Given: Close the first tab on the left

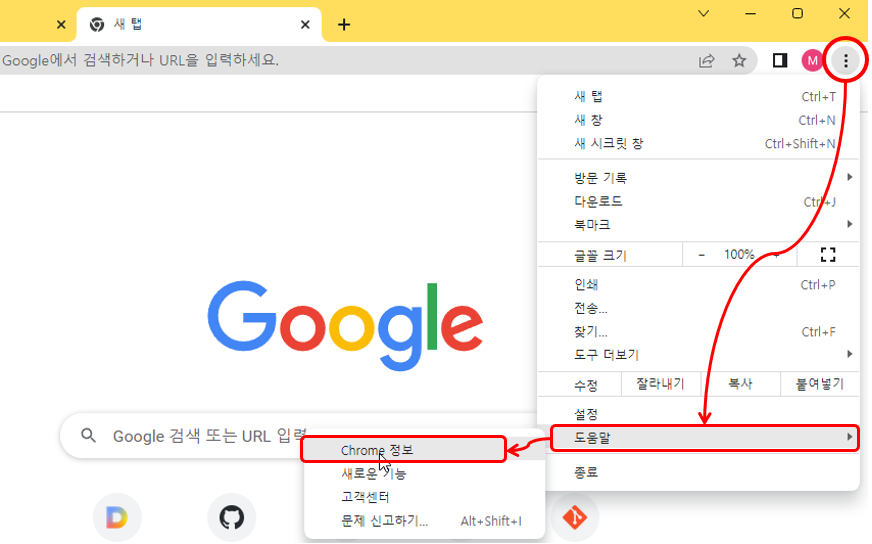Looking at the screenshot, I should pos(61,24).
